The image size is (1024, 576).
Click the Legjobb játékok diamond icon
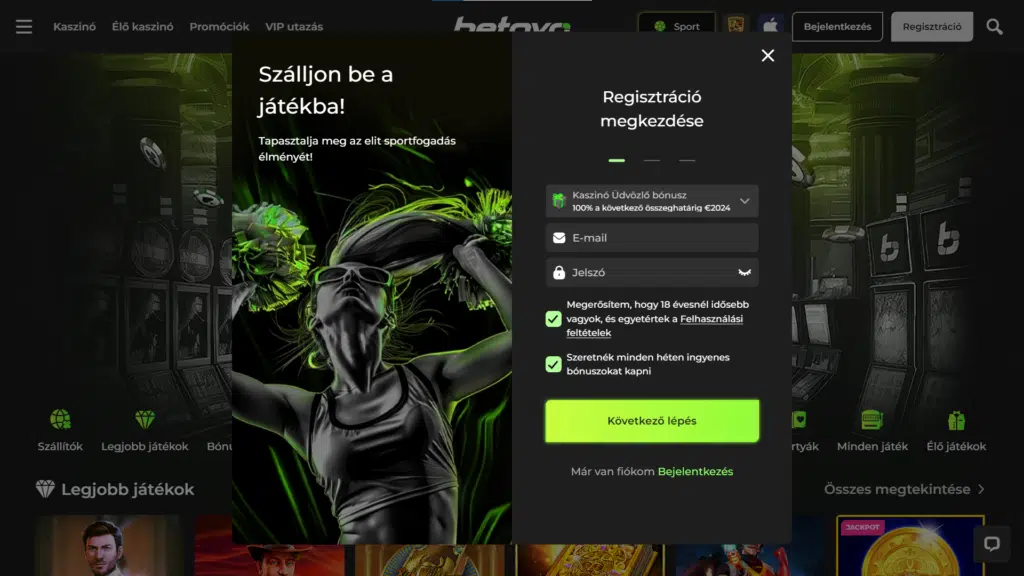pyautogui.click(x=145, y=419)
